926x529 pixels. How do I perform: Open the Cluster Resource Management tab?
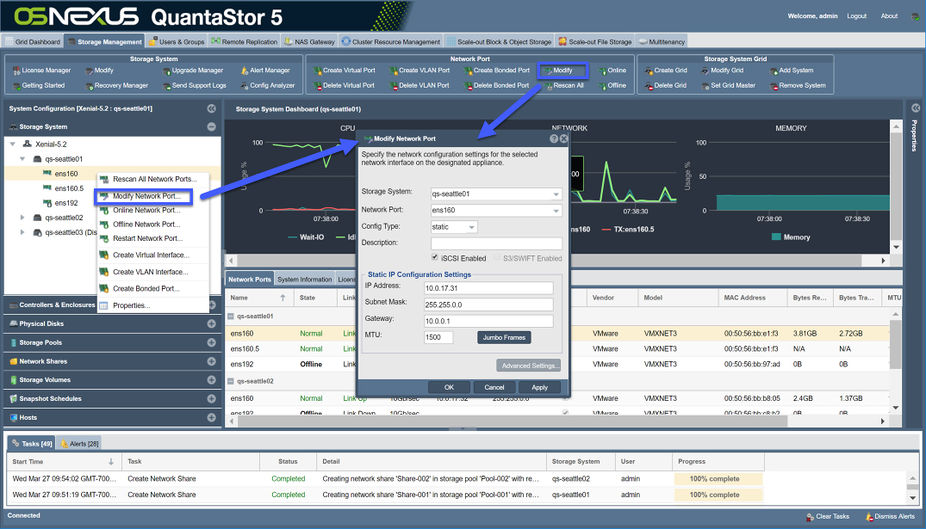[391, 42]
